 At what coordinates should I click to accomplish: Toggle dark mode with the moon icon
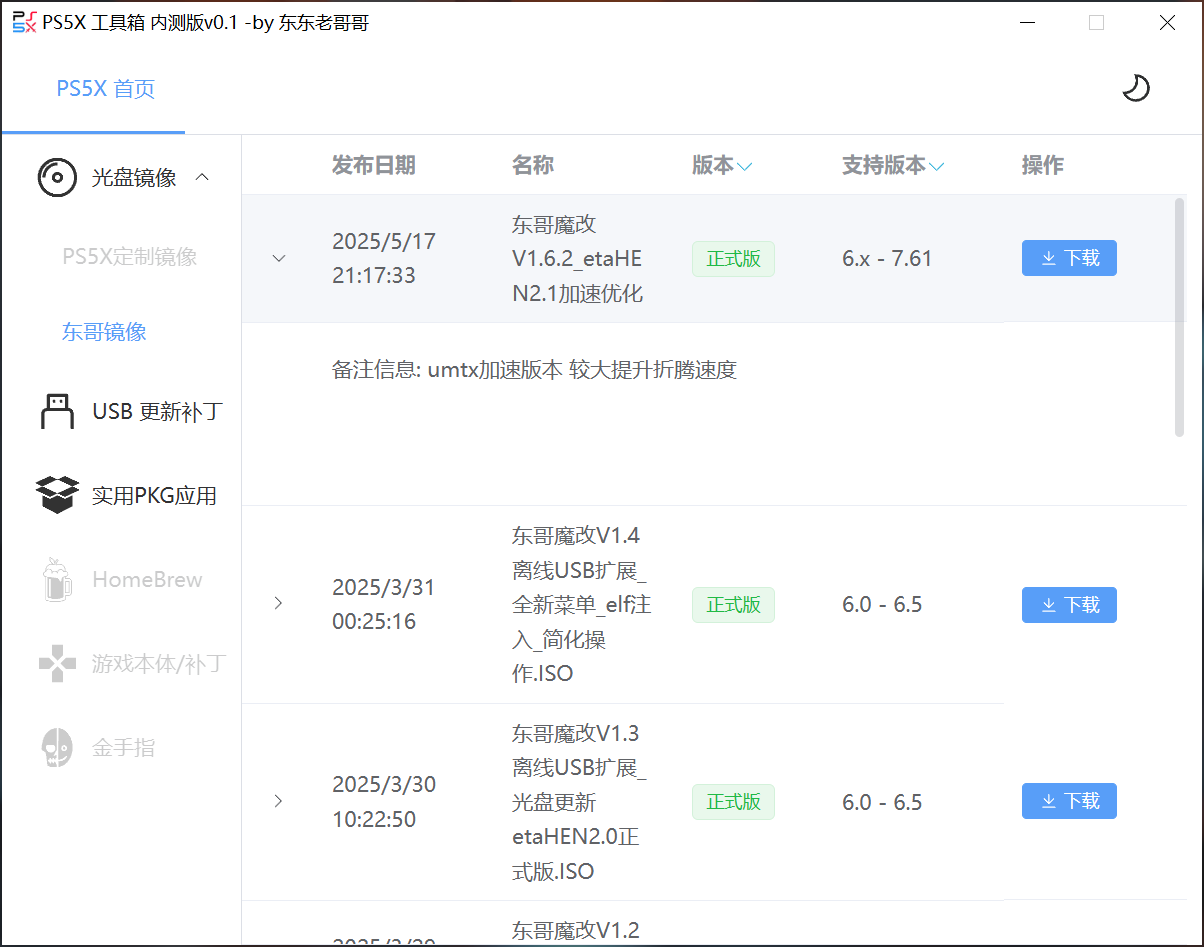[x=1137, y=88]
